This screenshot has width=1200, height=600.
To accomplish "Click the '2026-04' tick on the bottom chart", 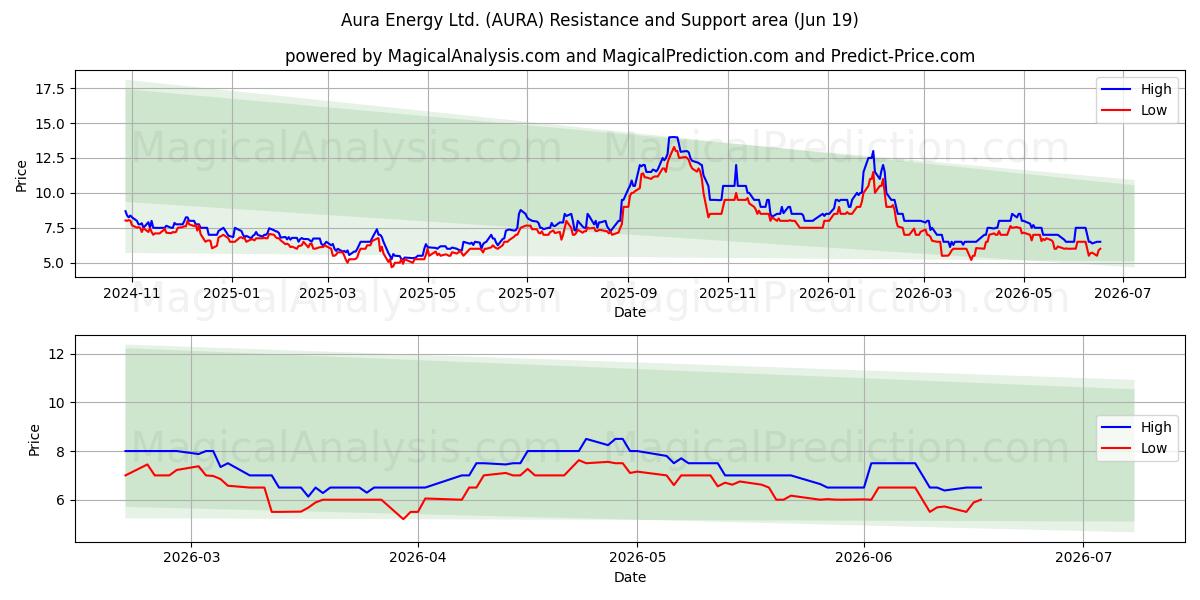I will (x=418, y=558).
